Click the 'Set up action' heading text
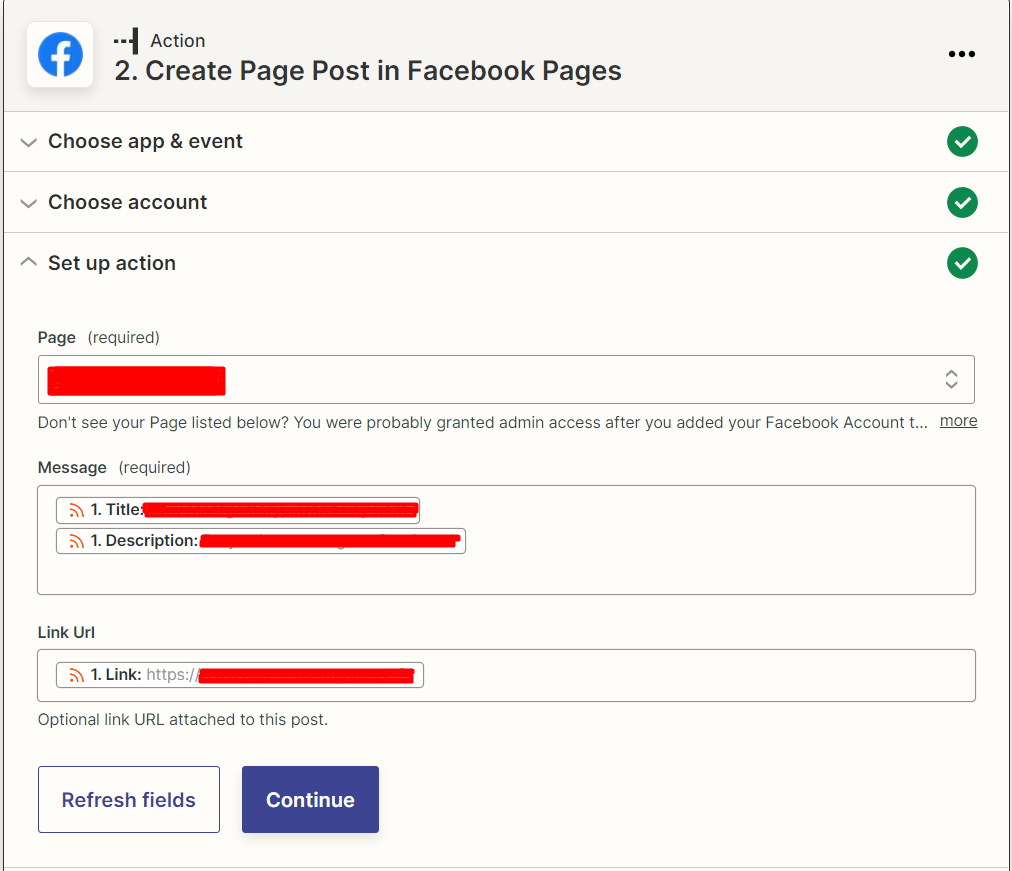Viewport: 1012px width, 871px height. coord(112,263)
